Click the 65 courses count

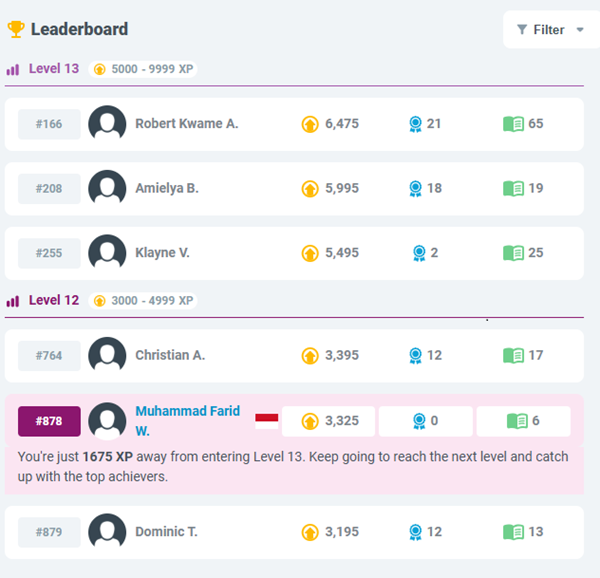click(x=536, y=124)
